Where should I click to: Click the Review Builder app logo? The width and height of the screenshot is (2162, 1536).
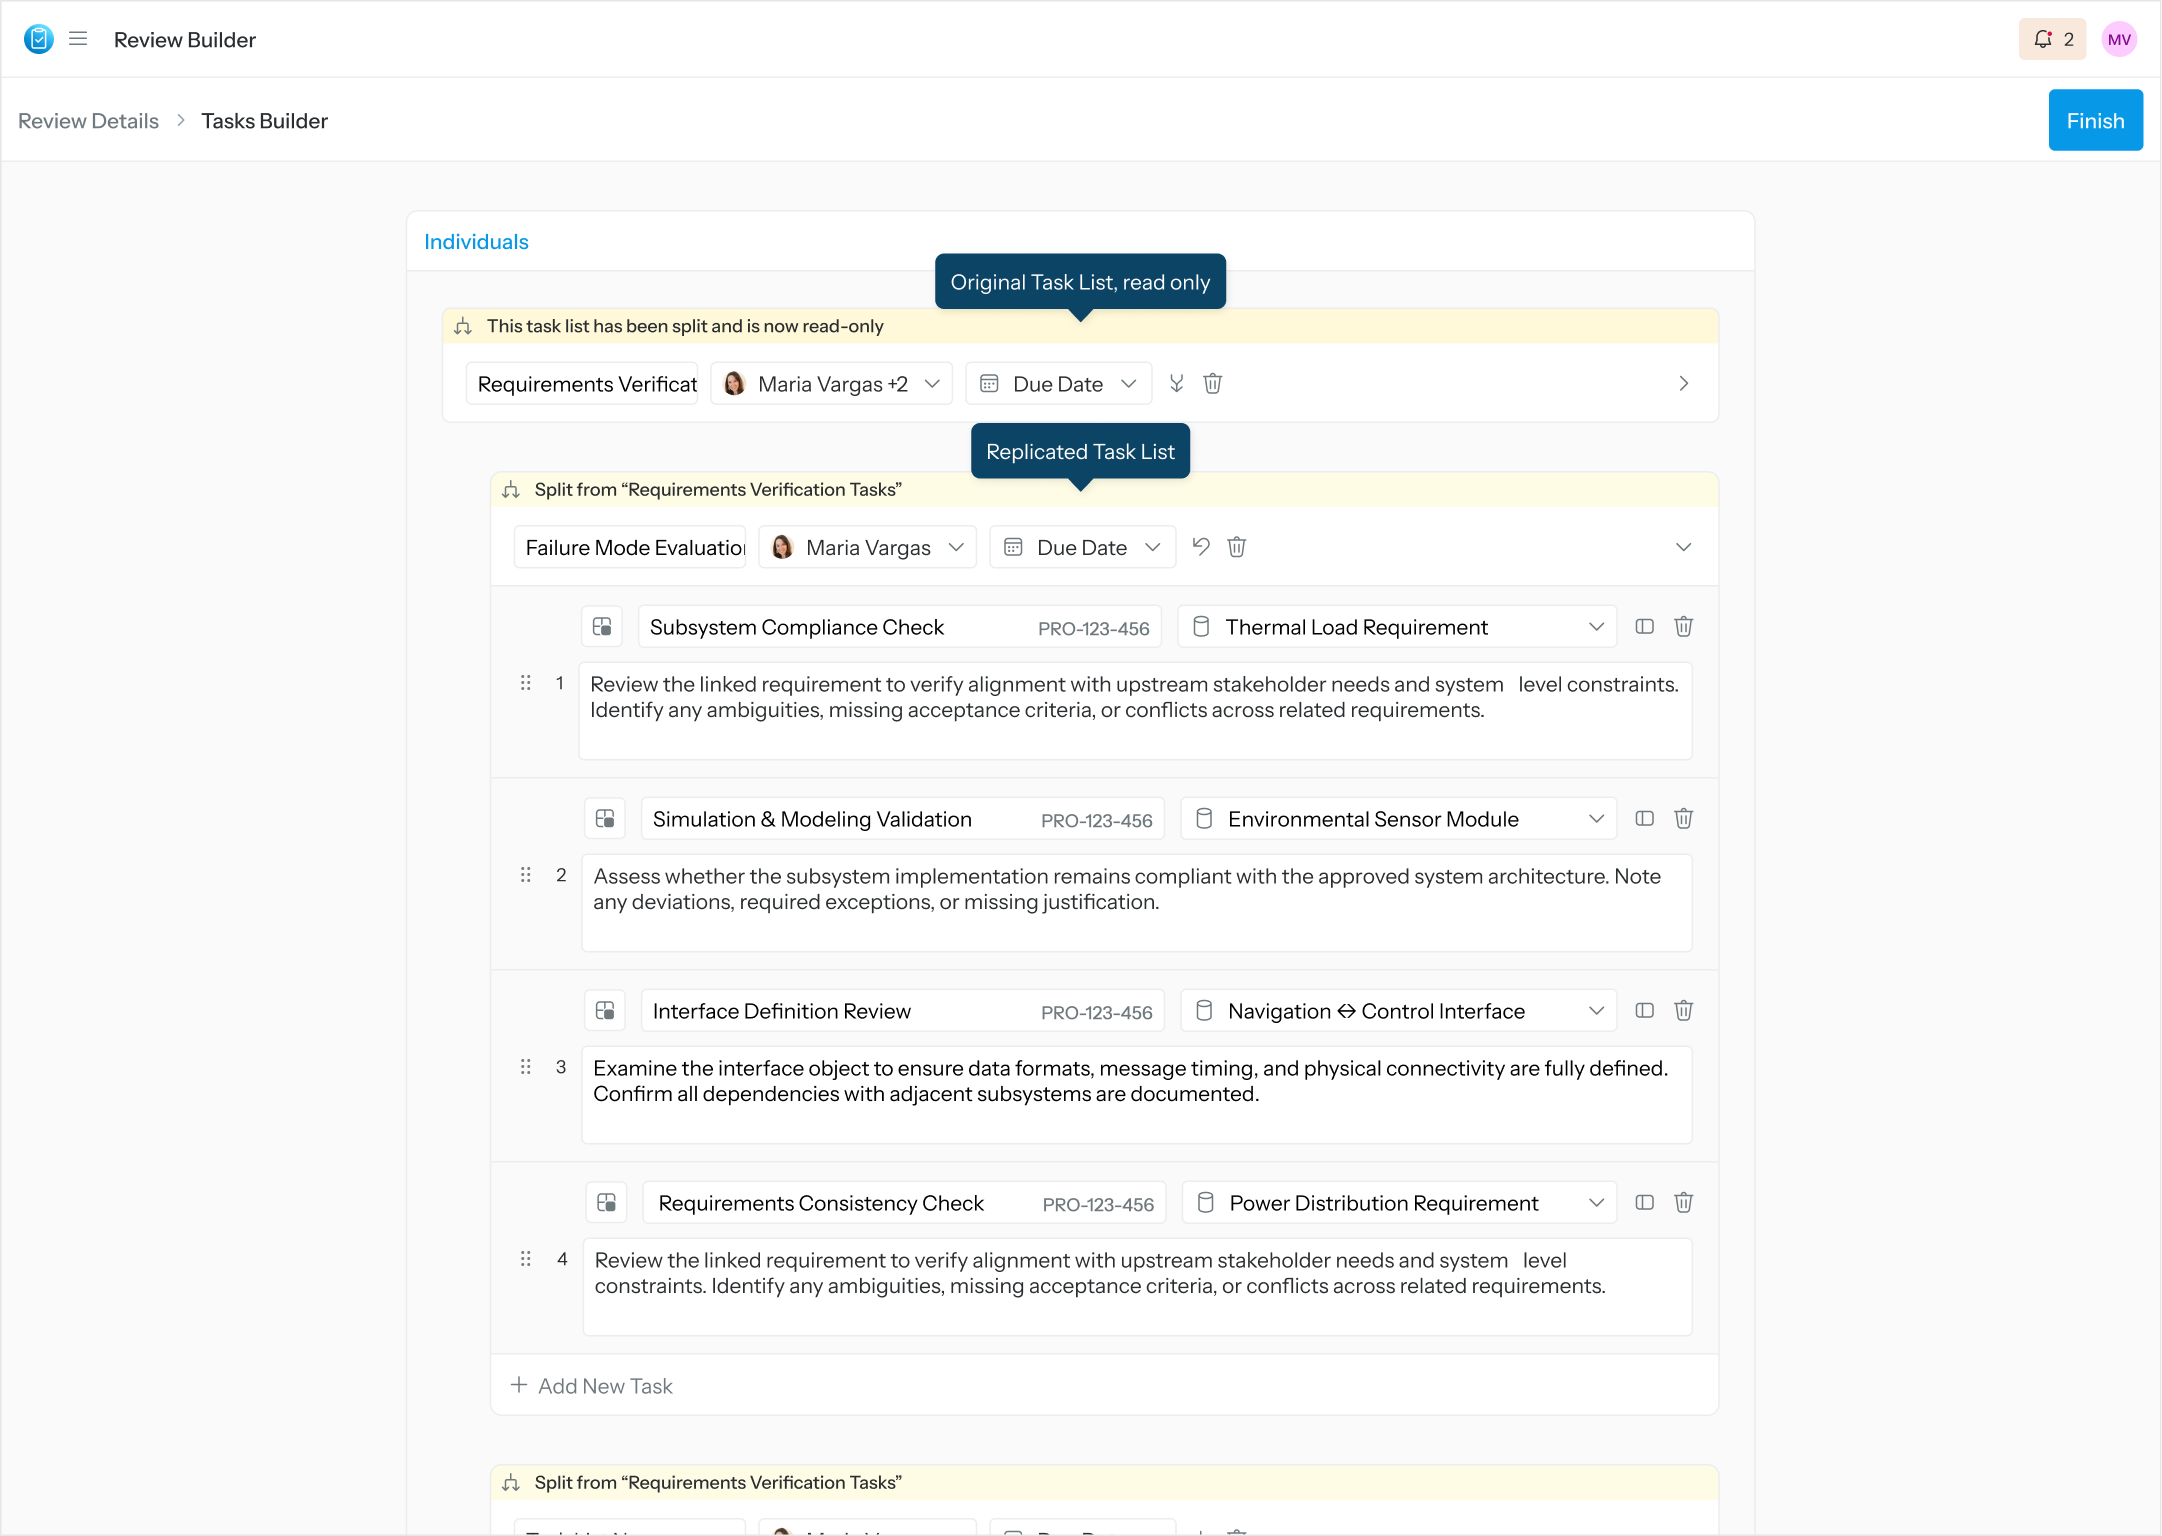pyautogui.click(x=38, y=39)
